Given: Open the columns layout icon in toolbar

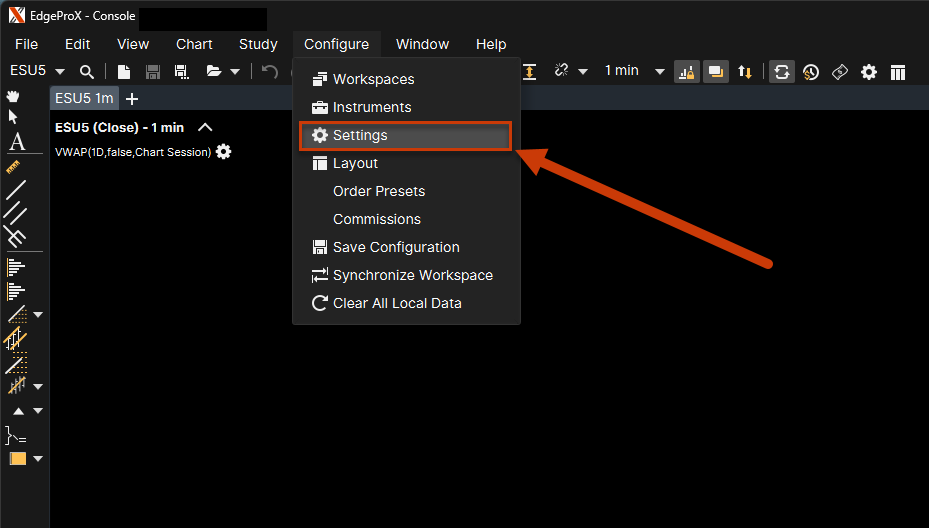Looking at the screenshot, I should click(x=898, y=72).
